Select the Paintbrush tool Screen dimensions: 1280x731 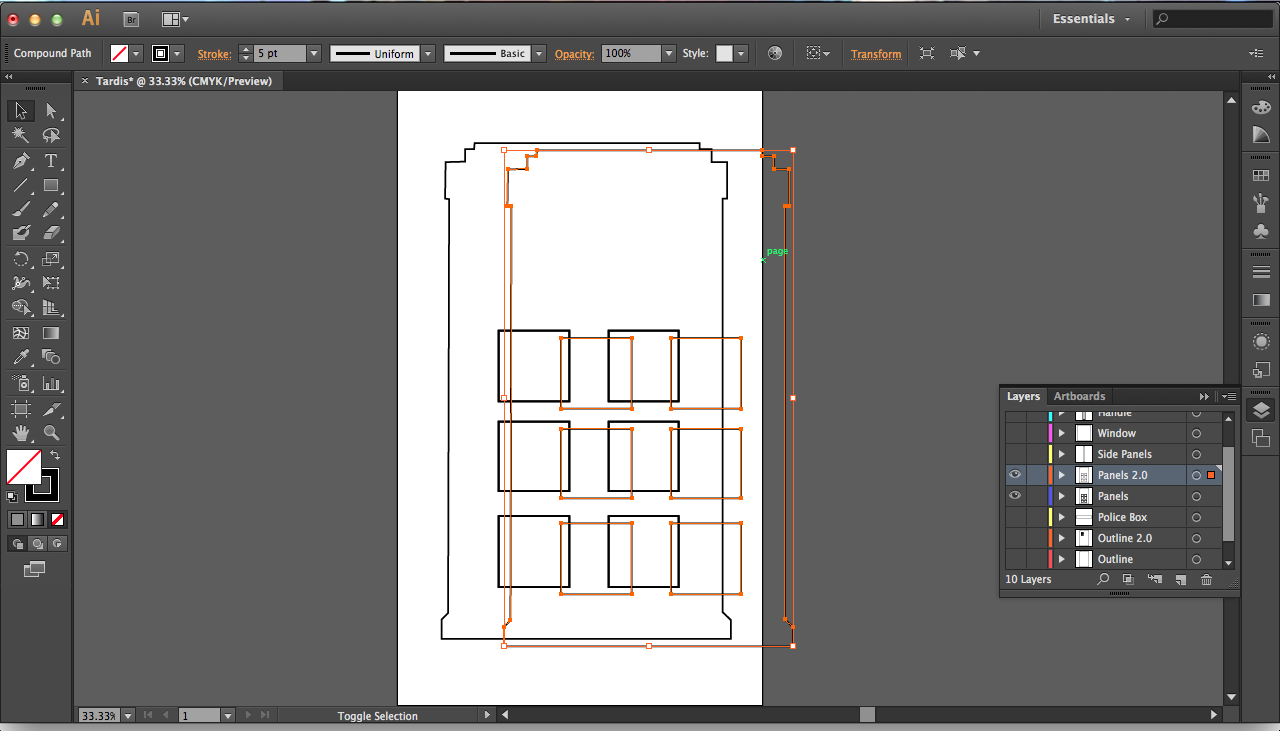click(21, 209)
